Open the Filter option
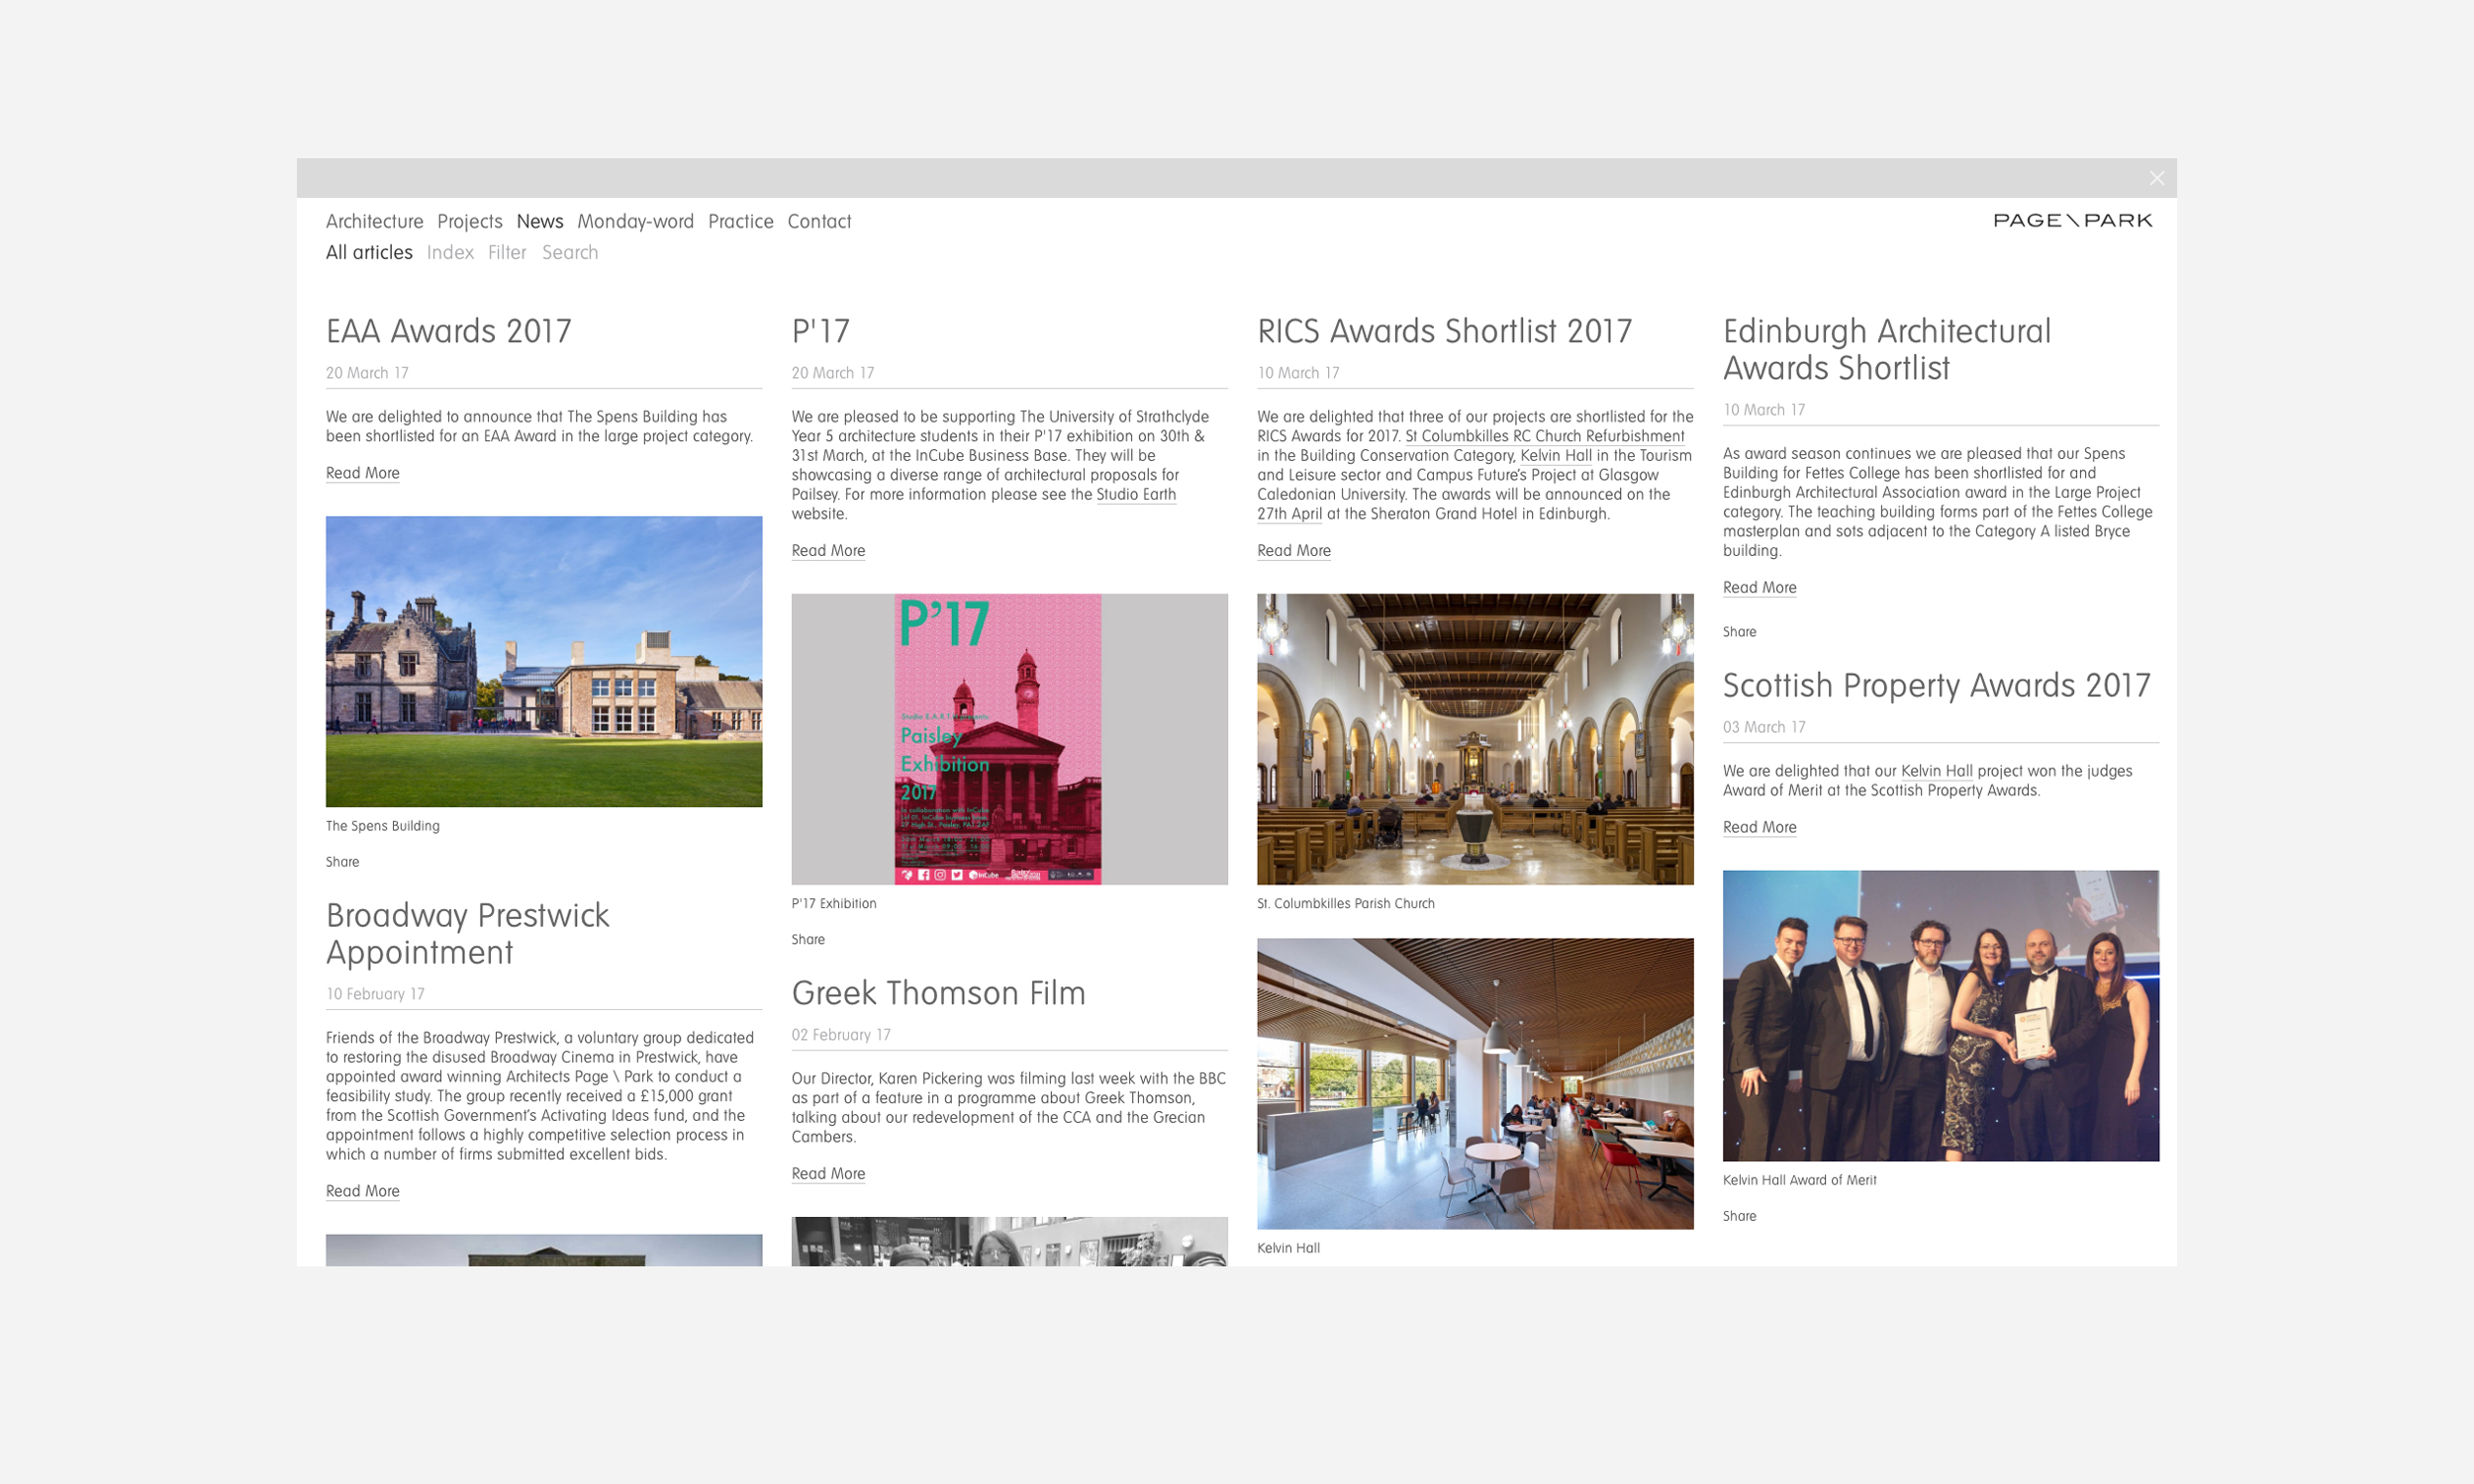 [x=507, y=252]
